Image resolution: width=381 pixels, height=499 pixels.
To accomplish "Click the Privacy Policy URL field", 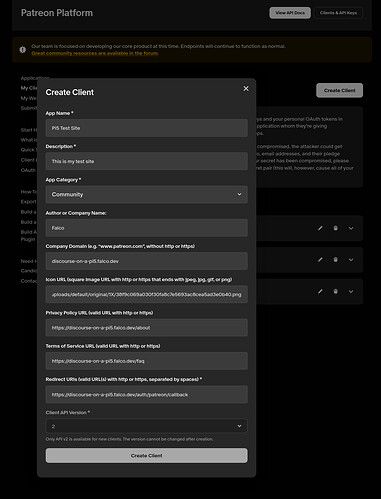I will pyautogui.click(x=147, y=328).
